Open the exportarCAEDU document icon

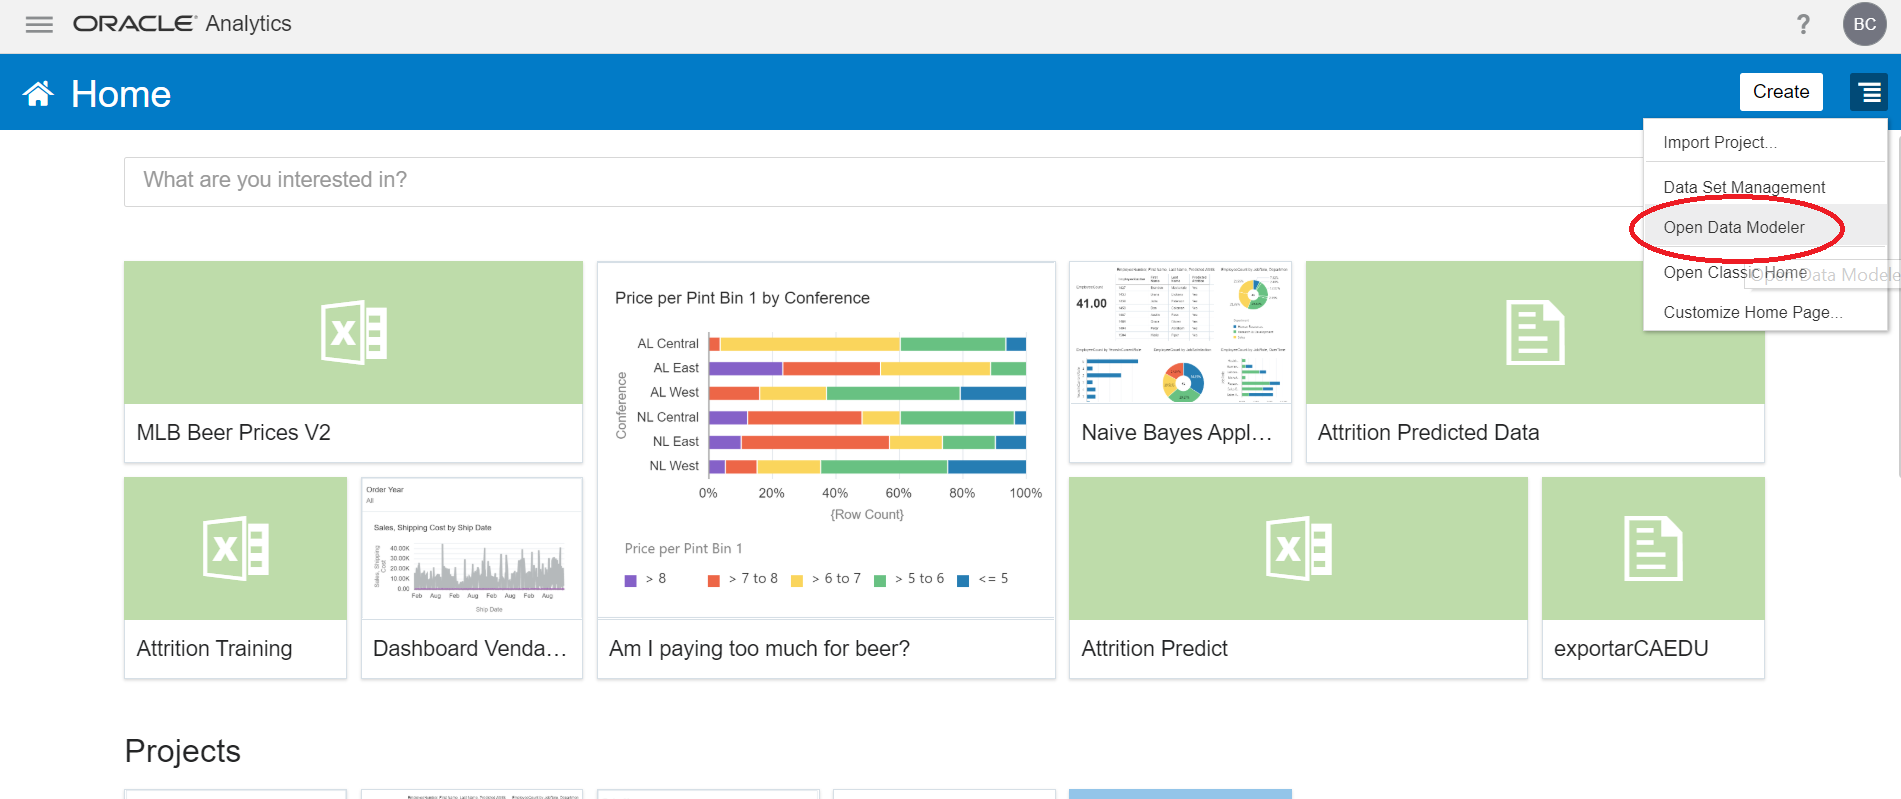pos(1653,548)
